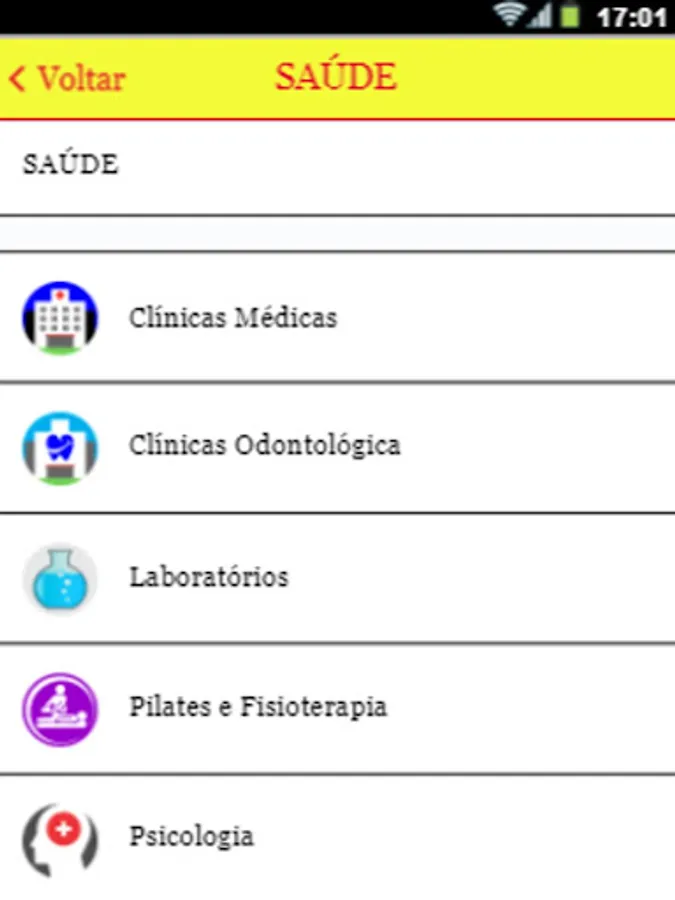Image resolution: width=675 pixels, height=900 pixels.
Task: Click the psychology head icon
Action: click(60, 838)
